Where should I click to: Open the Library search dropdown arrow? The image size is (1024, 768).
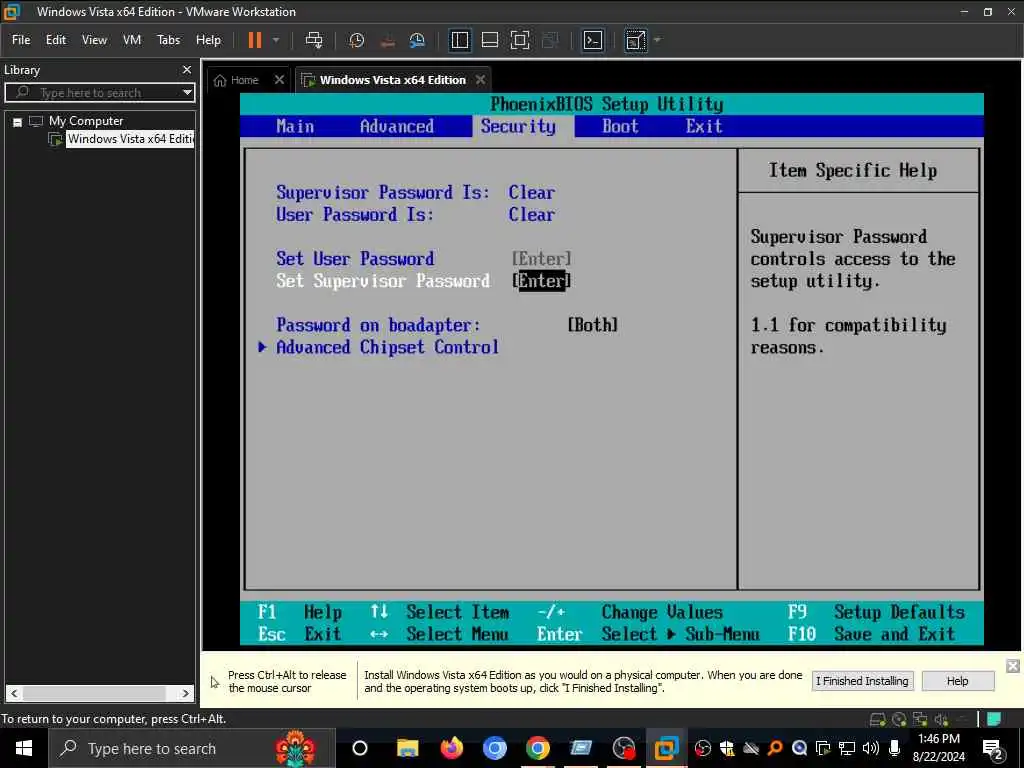pos(187,93)
